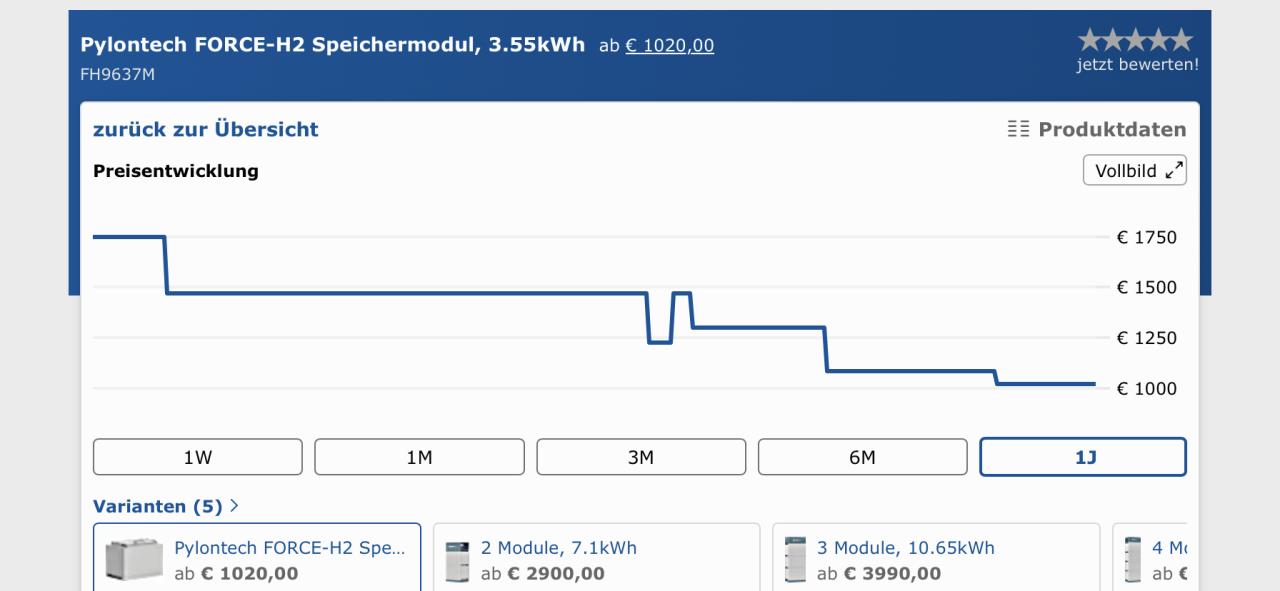The height and width of the screenshot is (591, 1280).
Task: Select the 1J yearly range
Action: tap(1083, 457)
